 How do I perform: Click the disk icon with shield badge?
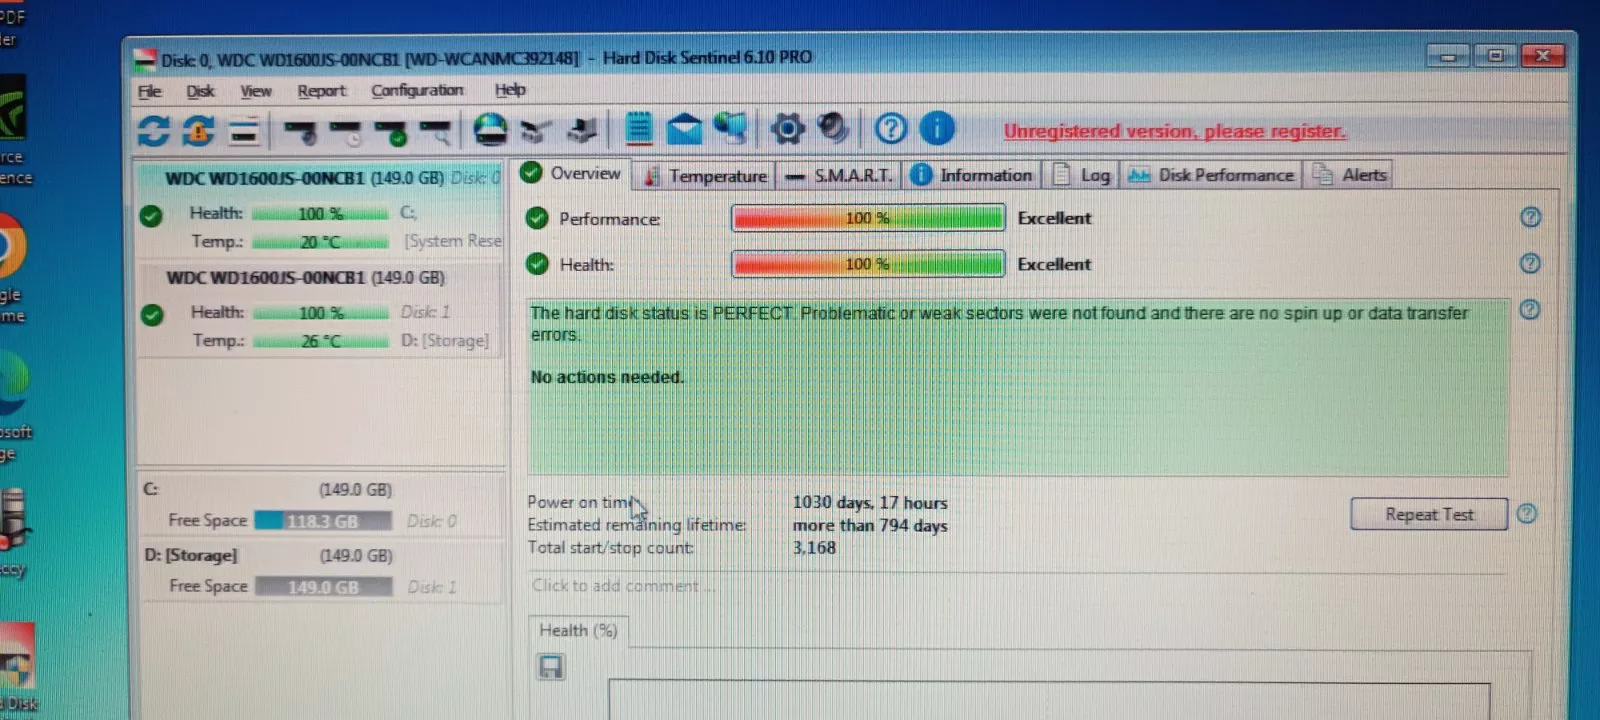point(300,131)
